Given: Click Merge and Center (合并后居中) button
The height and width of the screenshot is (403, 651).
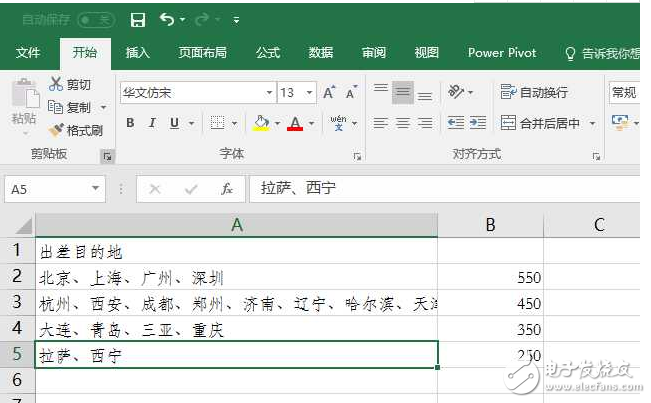Looking at the screenshot, I should [541, 123].
